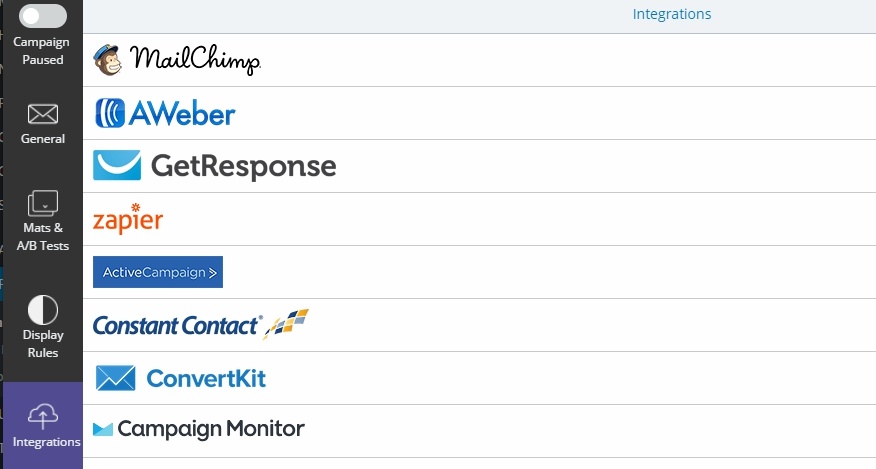
Task: Toggle the Campaign Paused switch
Action: pyautogui.click(x=42, y=16)
